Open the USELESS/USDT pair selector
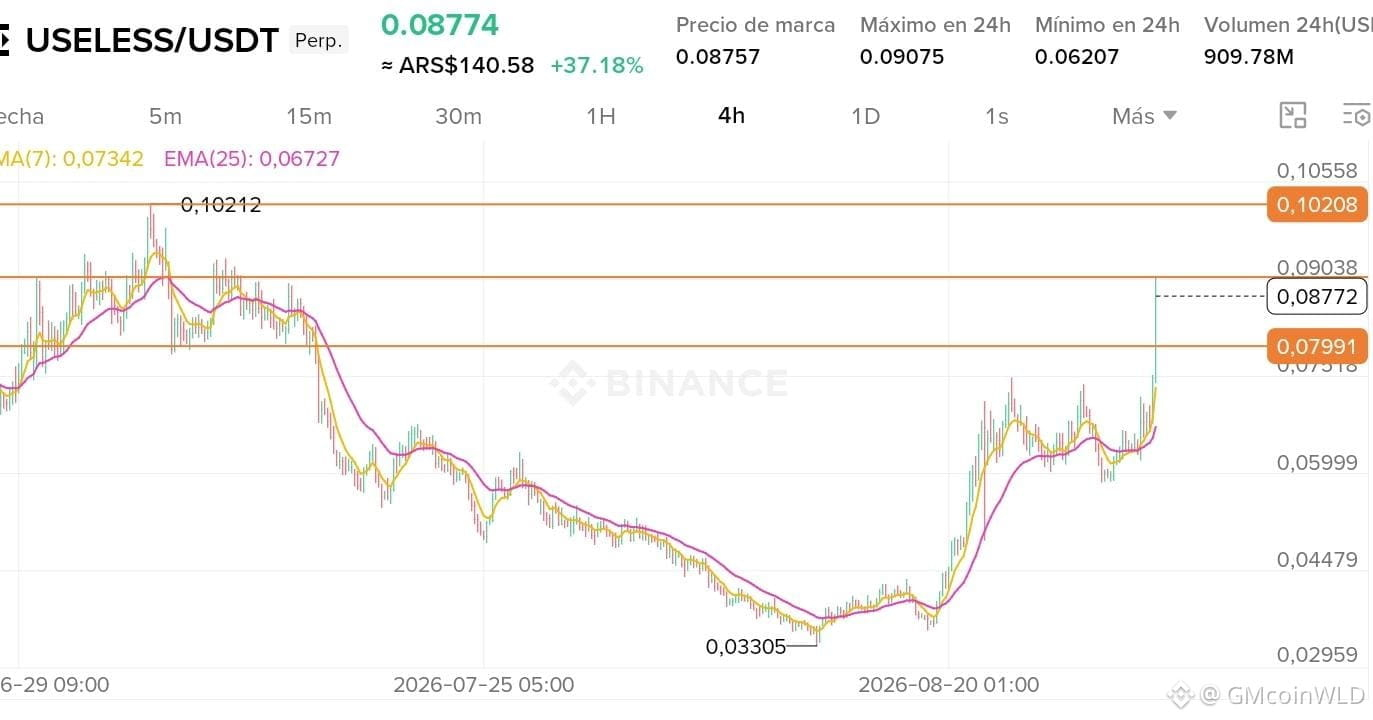 point(152,40)
